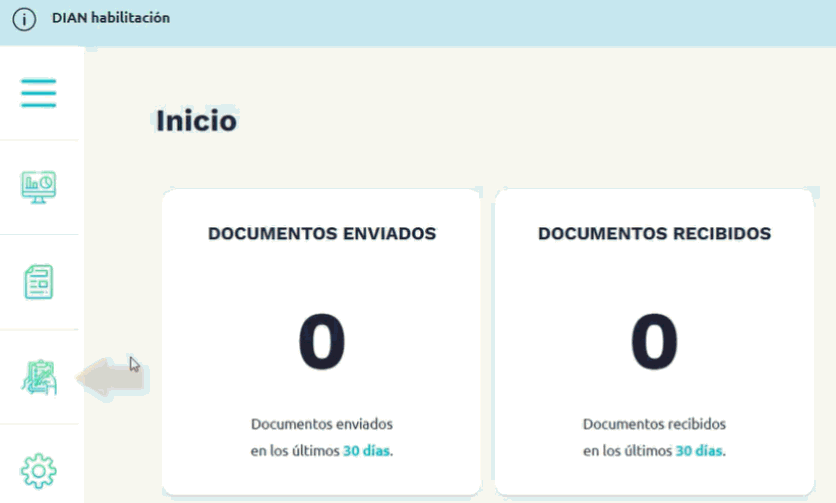
Task: Click the info icon in top banner
Action: click(x=24, y=19)
